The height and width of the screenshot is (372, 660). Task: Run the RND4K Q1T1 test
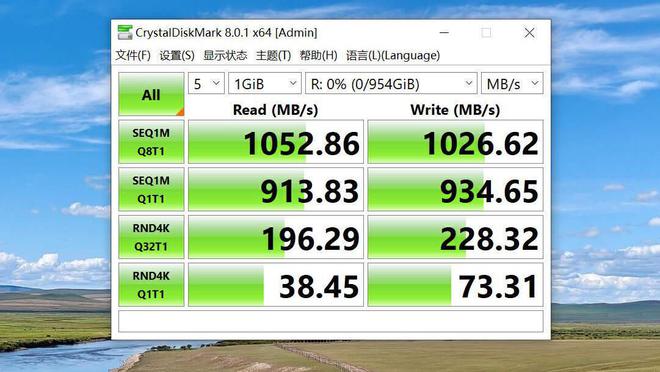151,284
